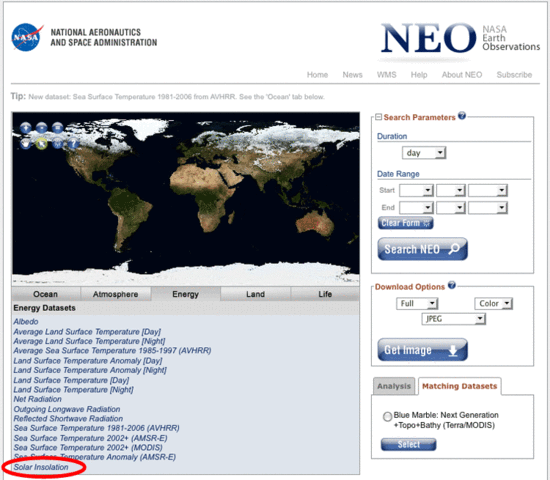Open the third Start date dropdown

(488, 191)
